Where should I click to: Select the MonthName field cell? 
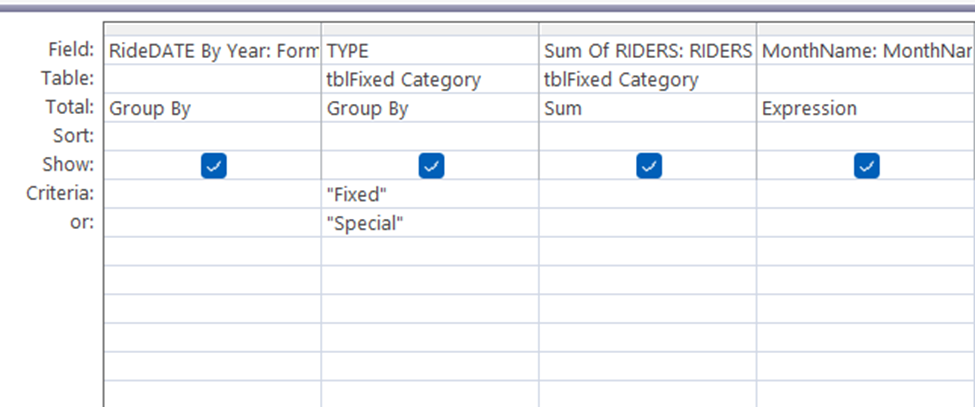pos(866,50)
